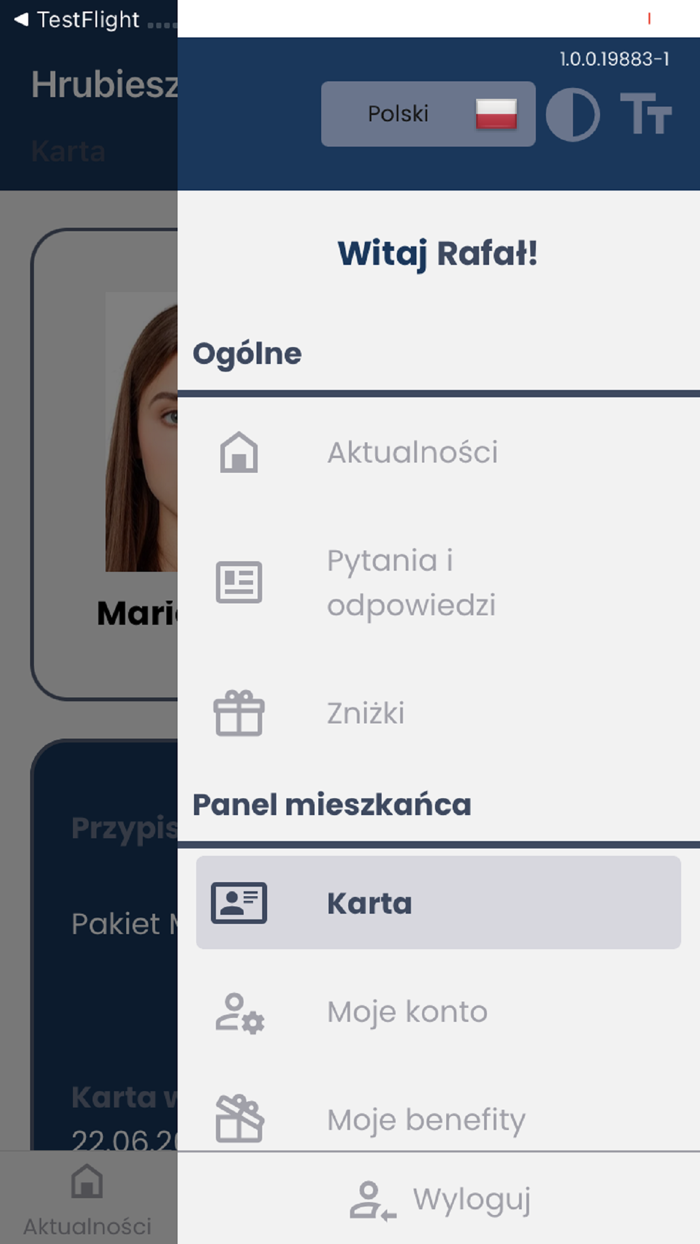Toggle high contrast mode
This screenshot has height=1244, width=700.
[x=573, y=113]
